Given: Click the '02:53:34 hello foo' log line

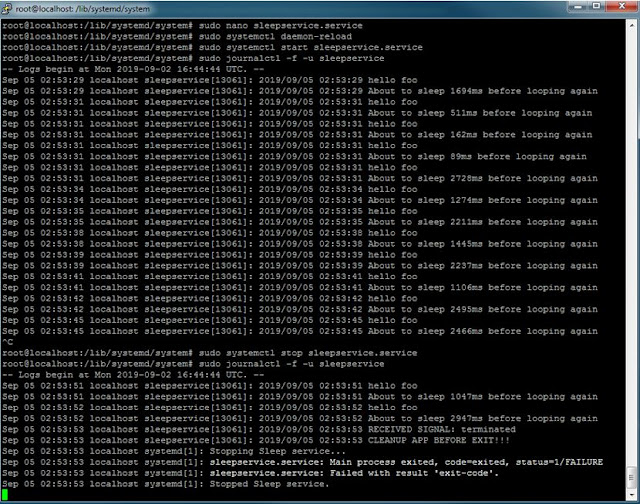Looking at the screenshot, I should 210,189.
